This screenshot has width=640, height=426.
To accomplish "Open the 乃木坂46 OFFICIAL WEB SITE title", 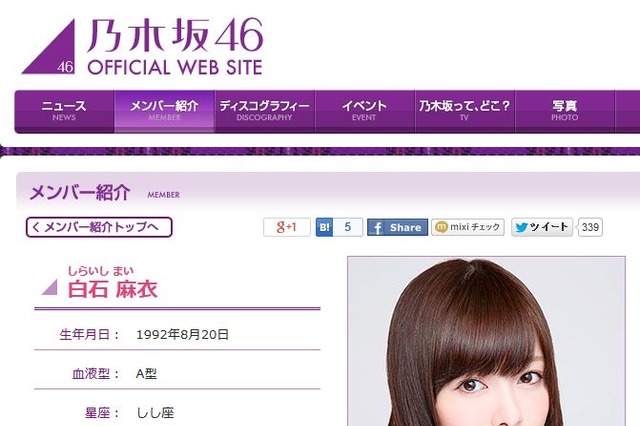I will click(x=175, y=47).
